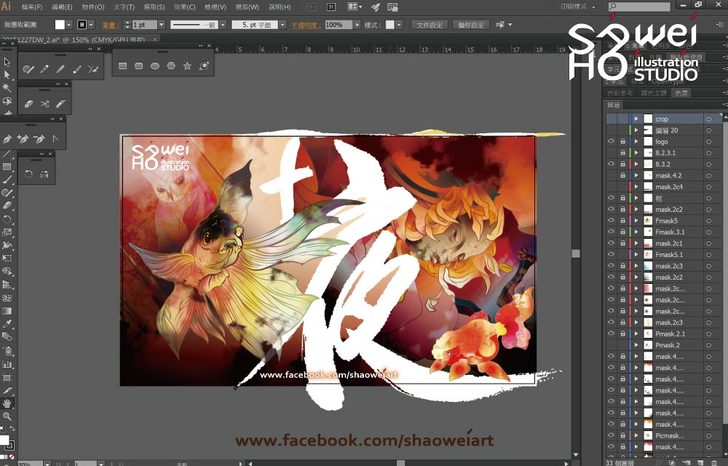Toggle visibility of Fmask5 layer
Screen dimensions: 728x466
(x=611, y=220)
